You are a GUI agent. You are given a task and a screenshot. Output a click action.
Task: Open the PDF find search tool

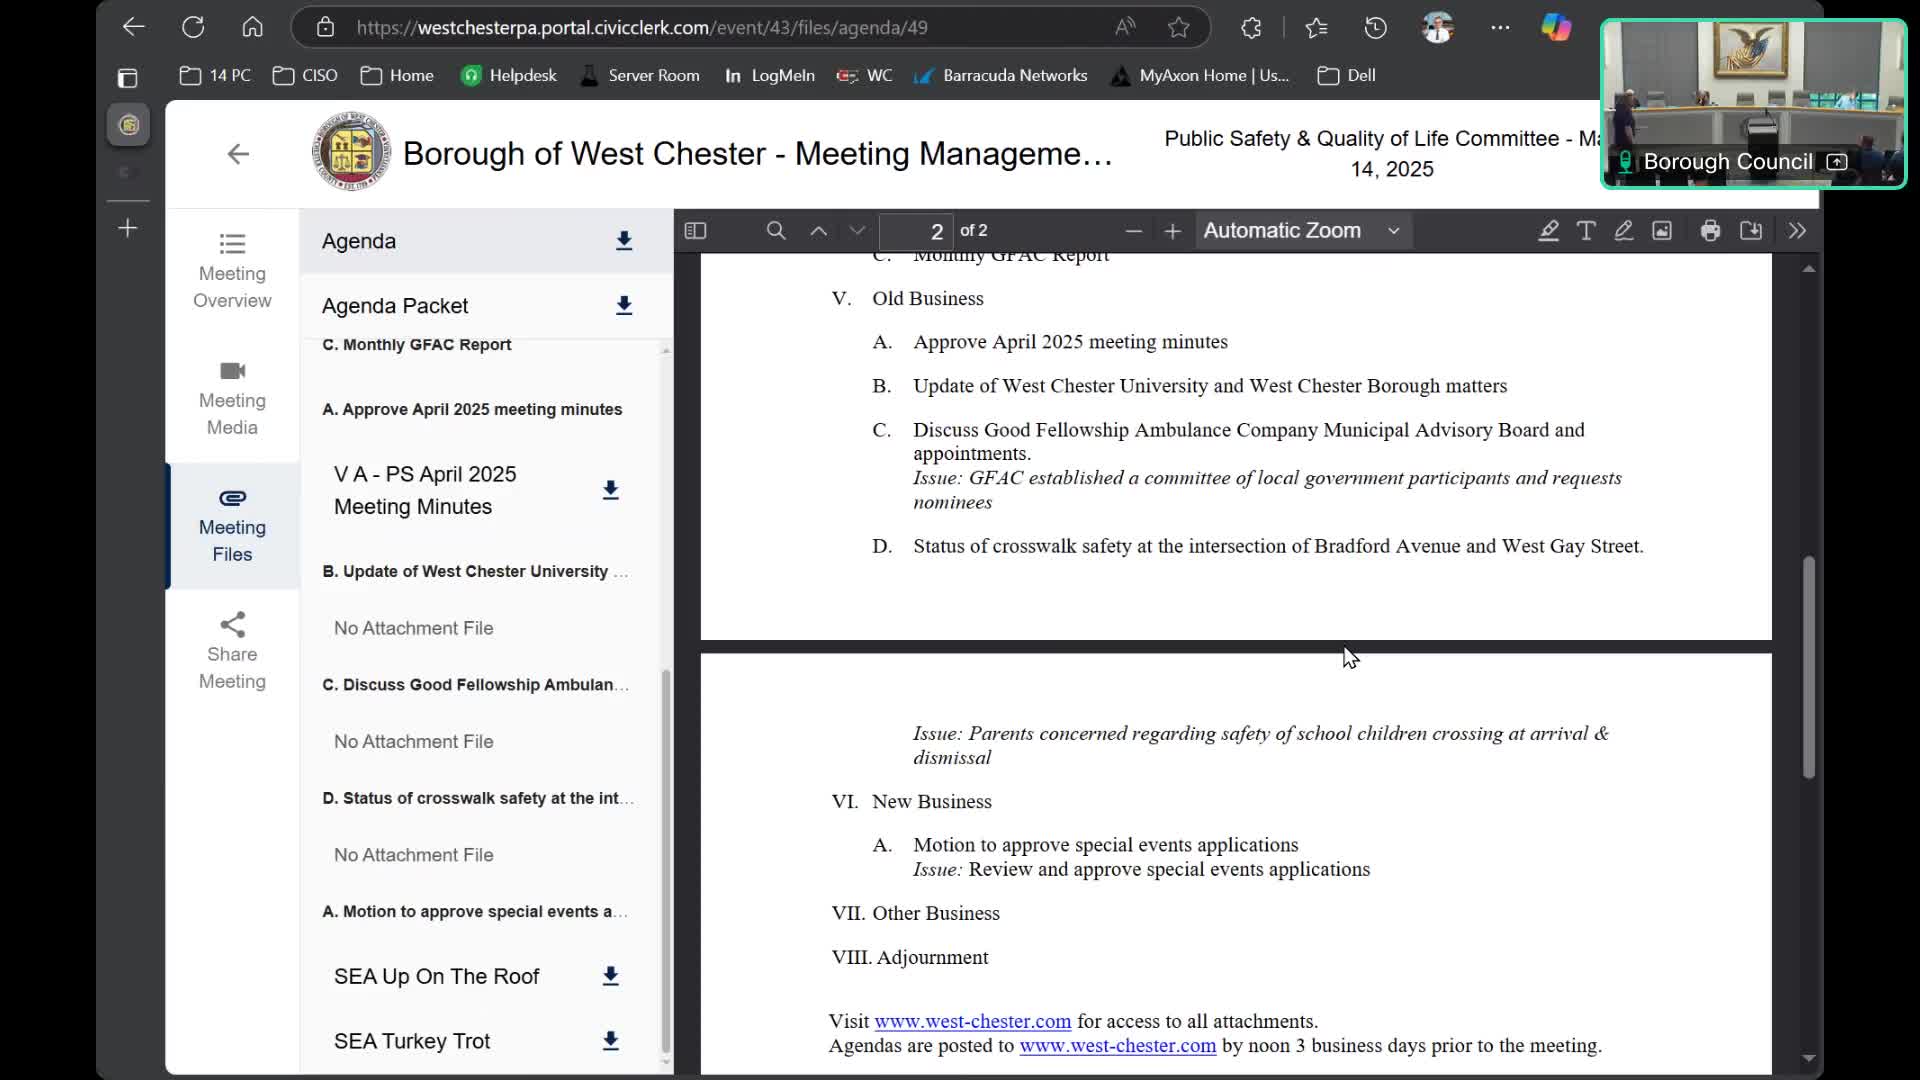tap(776, 231)
